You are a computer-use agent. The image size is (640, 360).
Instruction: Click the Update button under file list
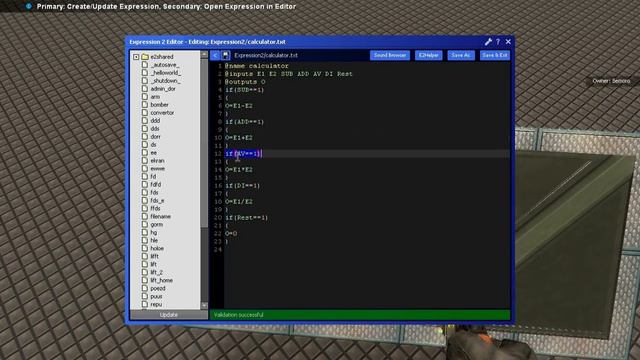pos(169,315)
